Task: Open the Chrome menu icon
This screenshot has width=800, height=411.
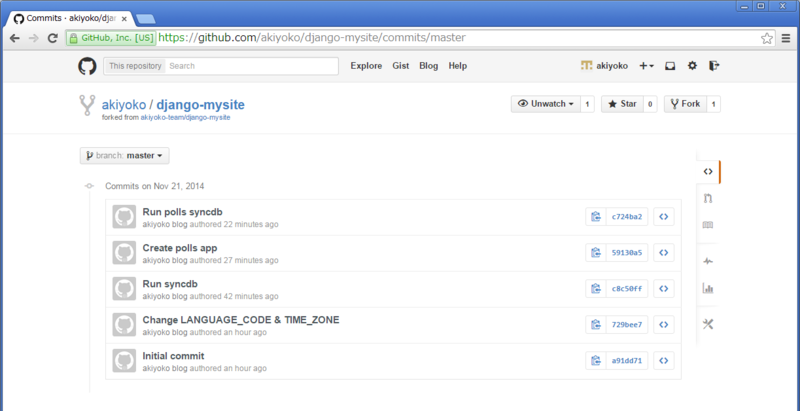Action: (786, 38)
